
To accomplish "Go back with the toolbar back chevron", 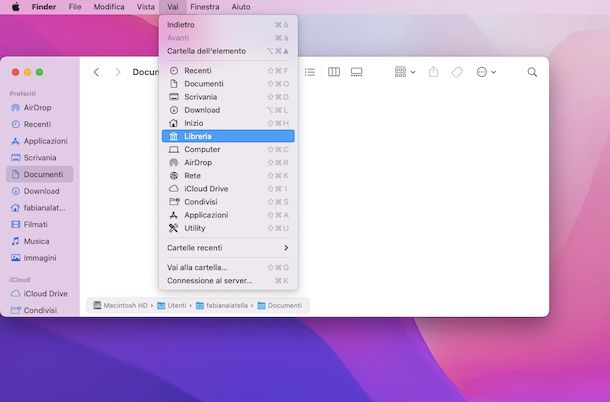I will pyautogui.click(x=96, y=72).
